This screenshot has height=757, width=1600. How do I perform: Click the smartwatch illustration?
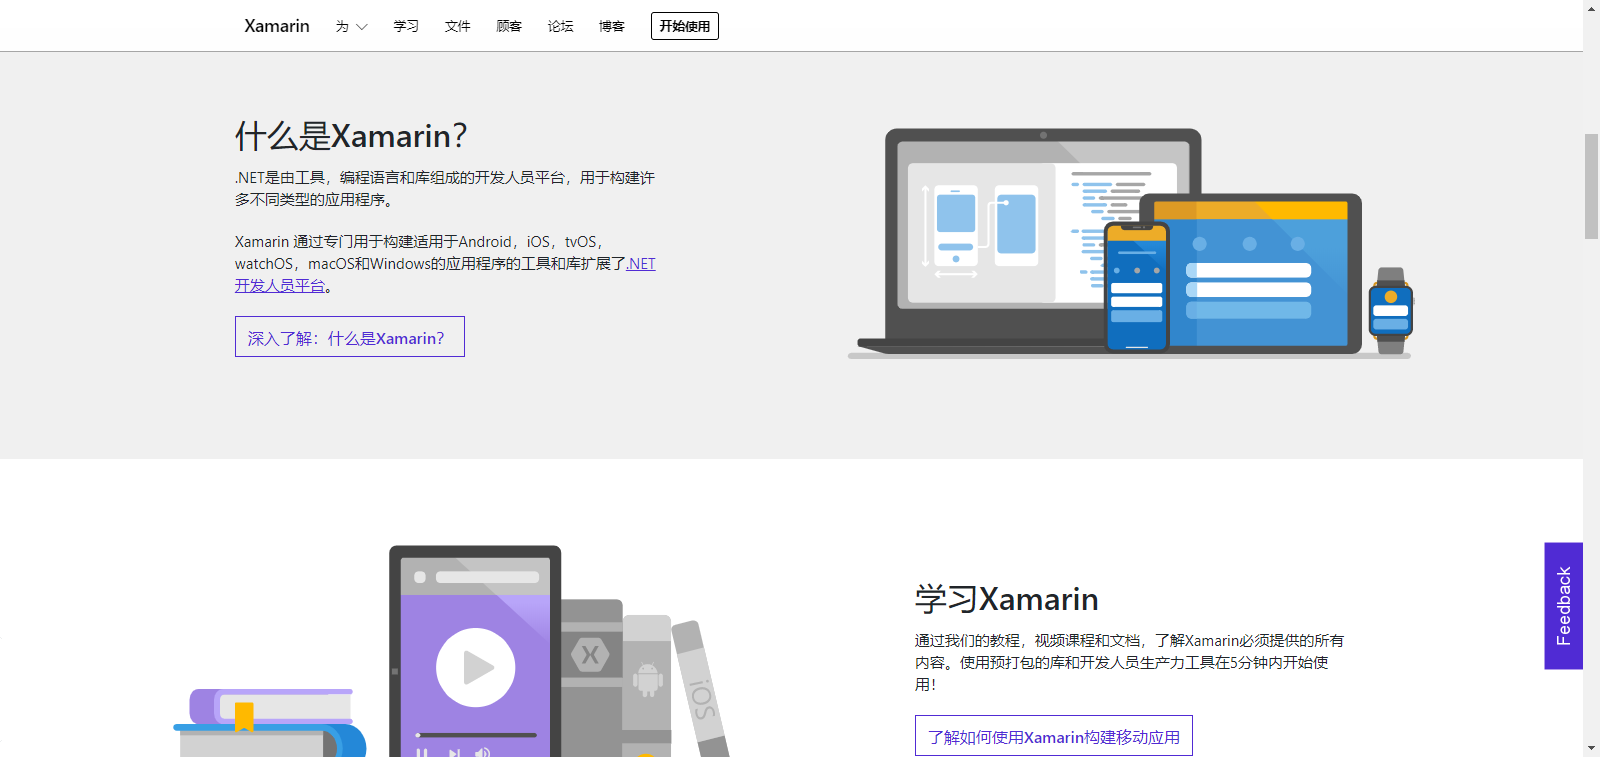point(1391,310)
